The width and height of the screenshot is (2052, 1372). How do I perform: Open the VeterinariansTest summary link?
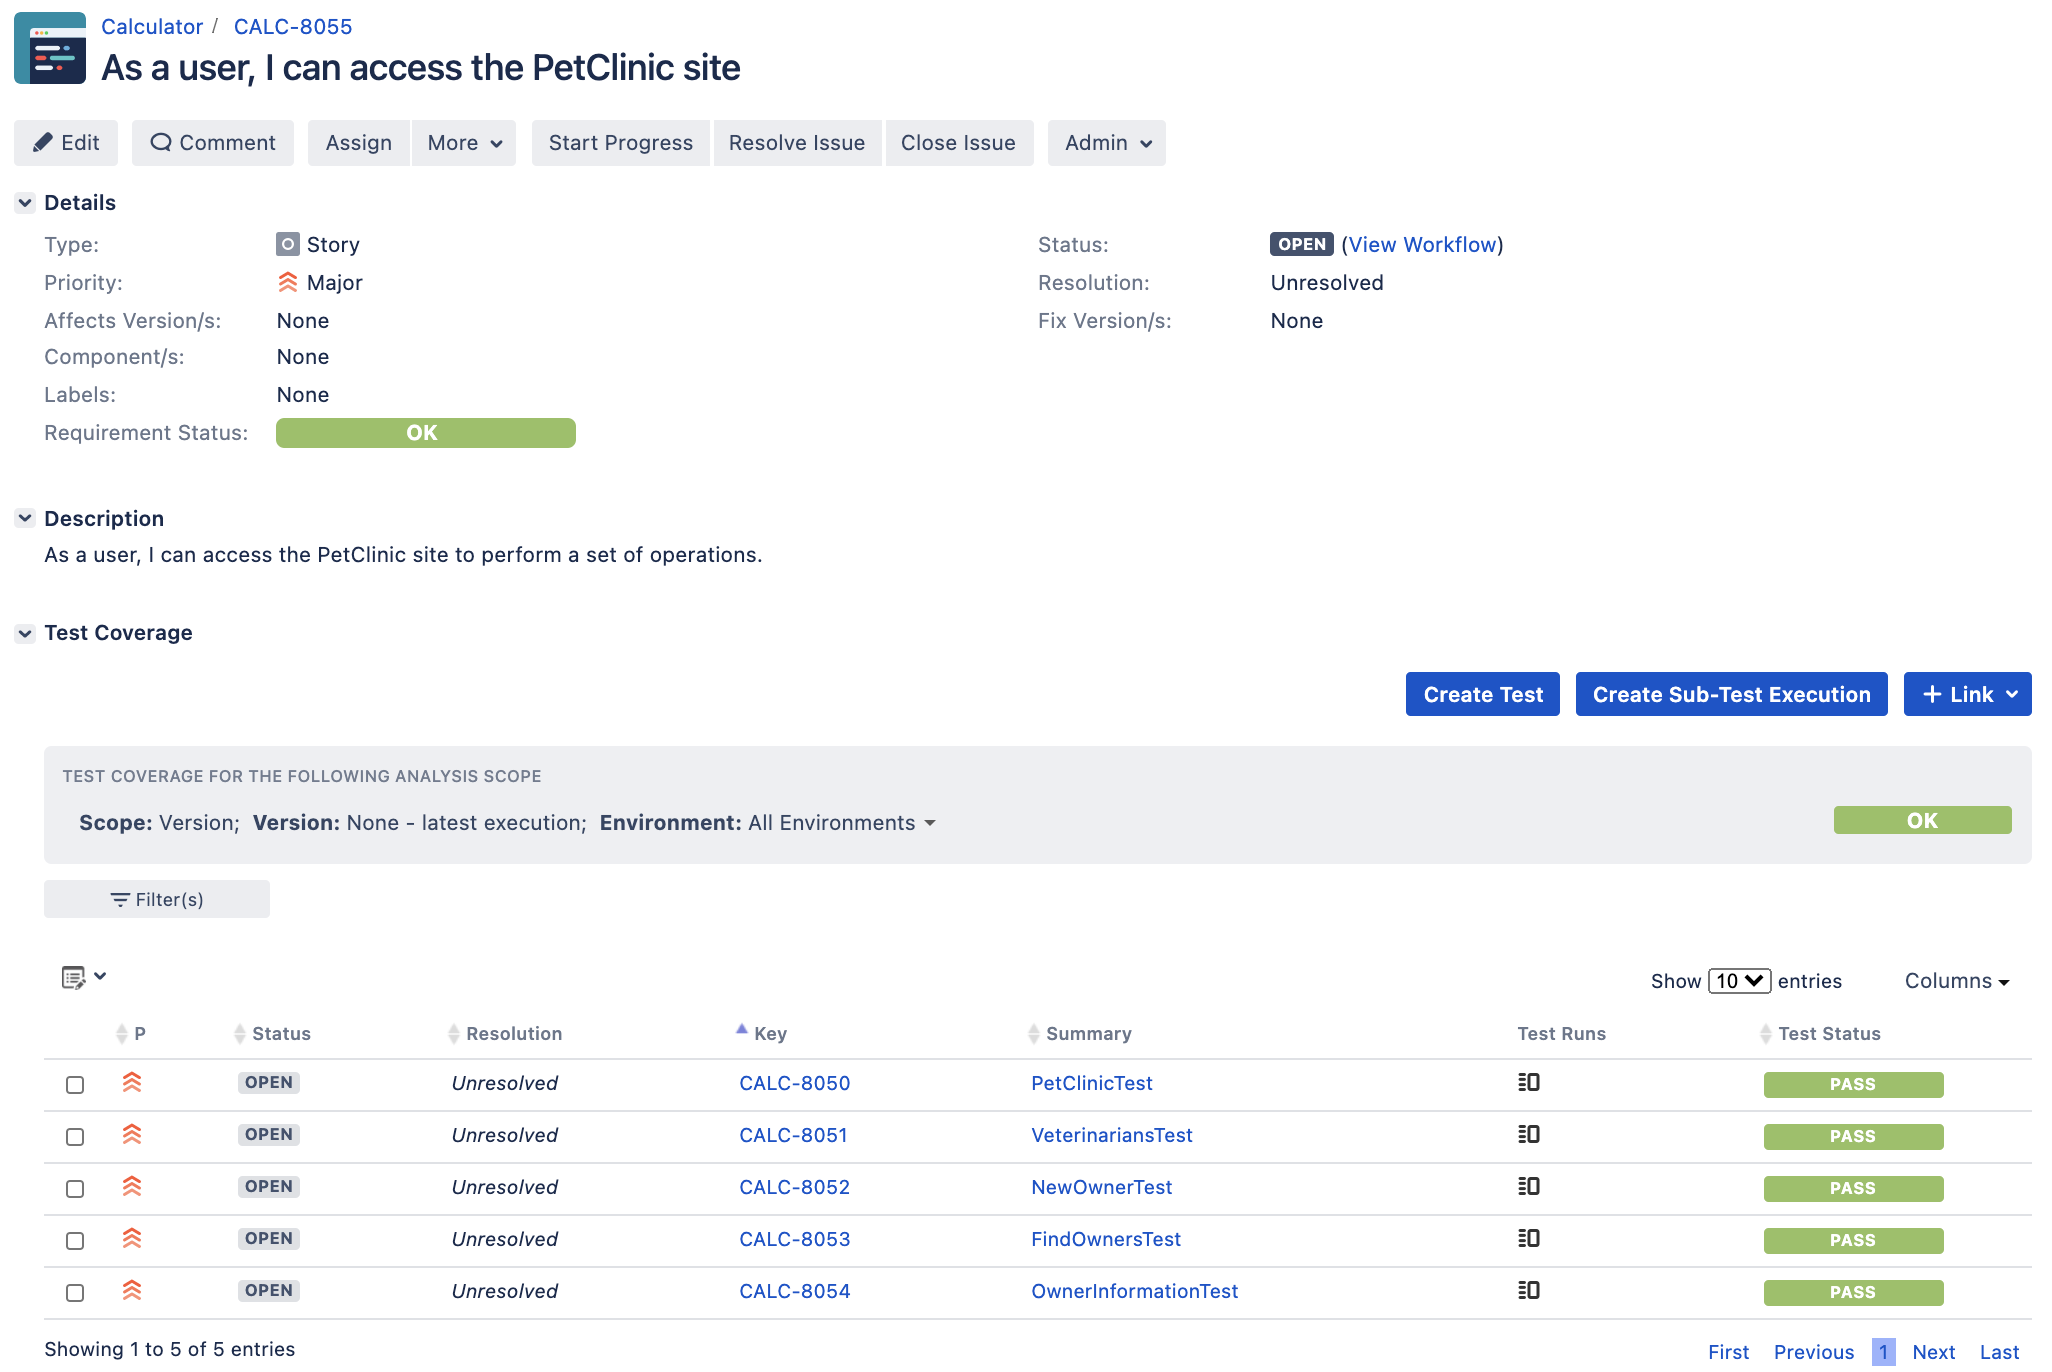(1111, 1135)
